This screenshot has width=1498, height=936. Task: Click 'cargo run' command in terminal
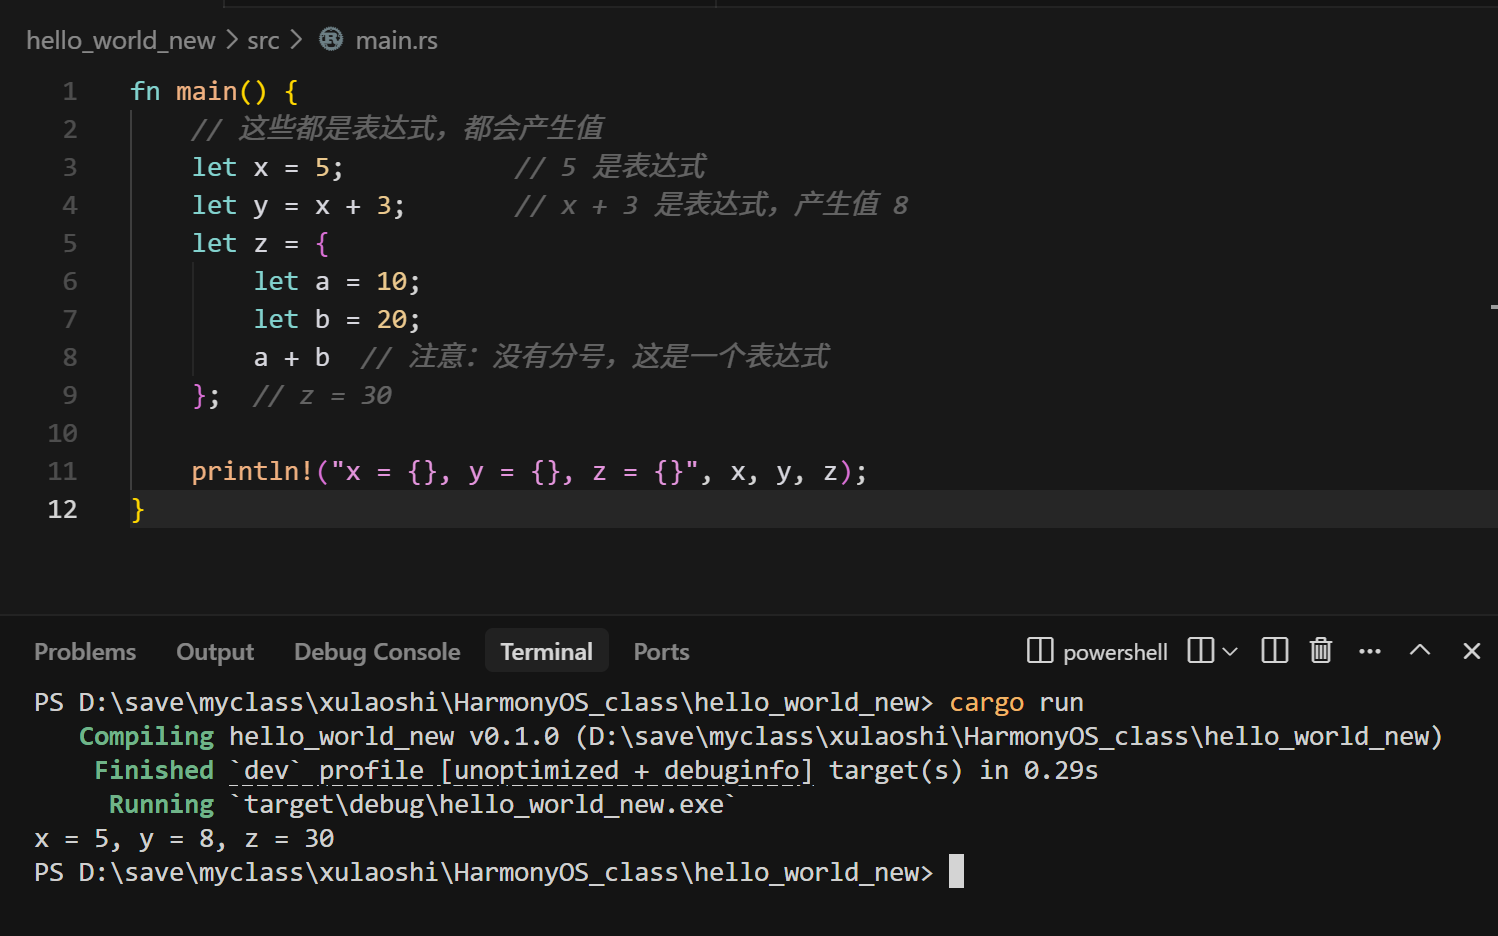tap(1016, 703)
